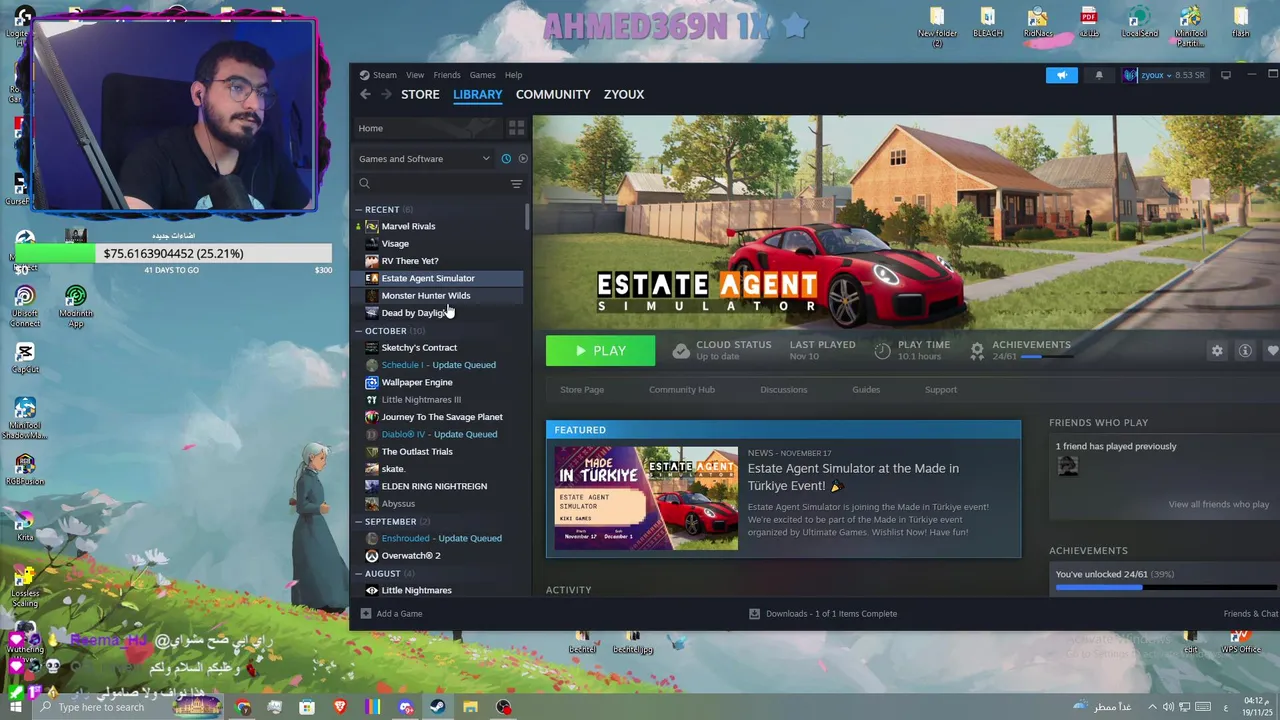This screenshot has width=1280, height=720.
Task: Click Add a Game
Action: [x=391, y=614]
